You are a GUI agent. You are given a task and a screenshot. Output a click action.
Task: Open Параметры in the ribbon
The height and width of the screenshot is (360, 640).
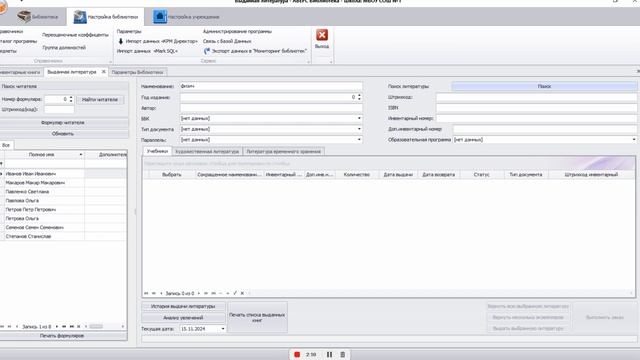(x=129, y=31)
